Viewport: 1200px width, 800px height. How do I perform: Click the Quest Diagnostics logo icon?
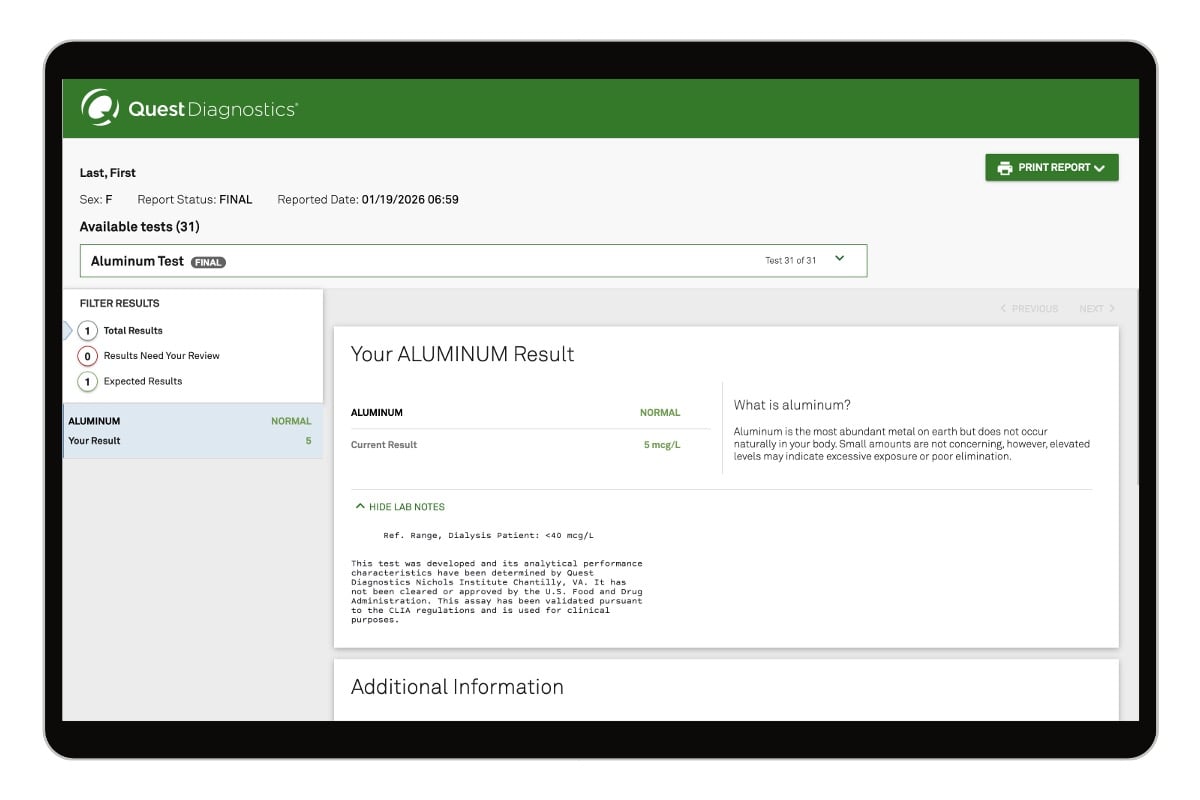pos(100,108)
